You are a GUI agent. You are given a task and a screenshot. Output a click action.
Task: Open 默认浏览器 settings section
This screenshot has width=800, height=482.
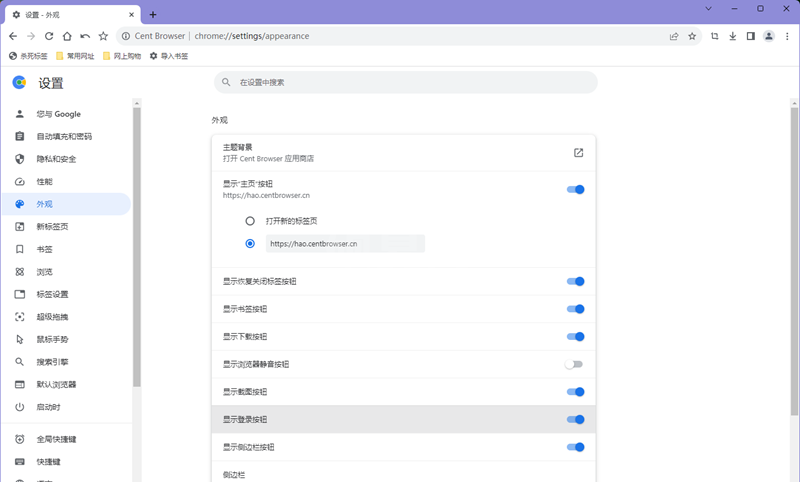coord(66,385)
